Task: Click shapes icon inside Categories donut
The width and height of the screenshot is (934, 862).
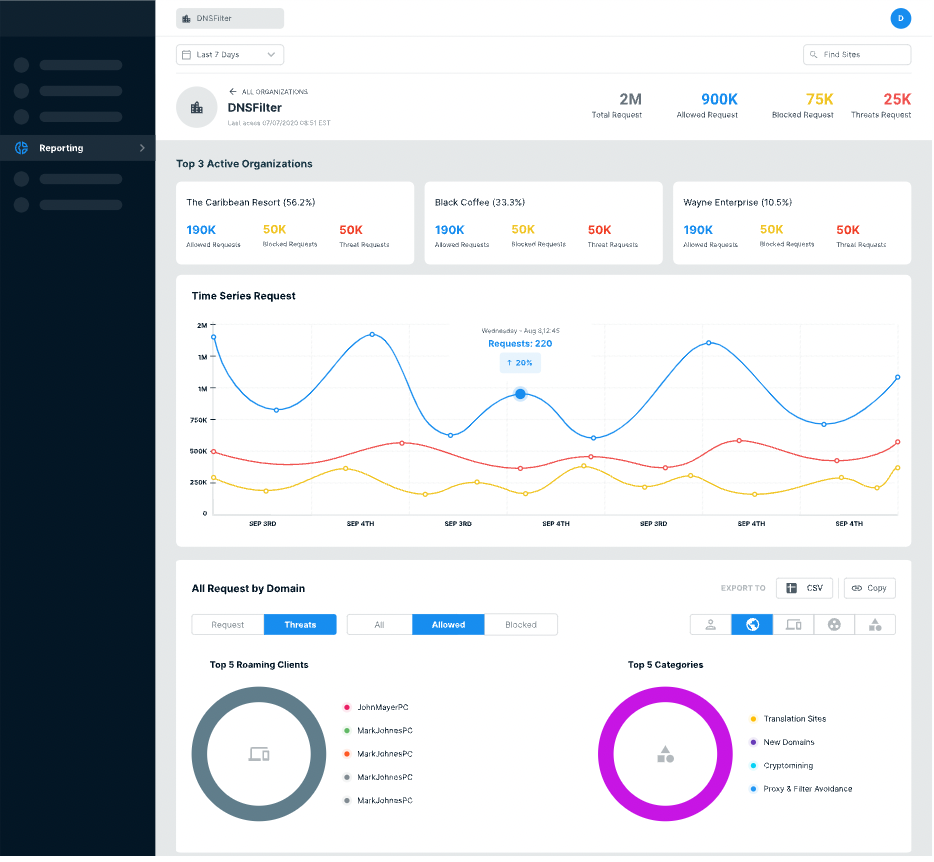Action: point(667,755)
